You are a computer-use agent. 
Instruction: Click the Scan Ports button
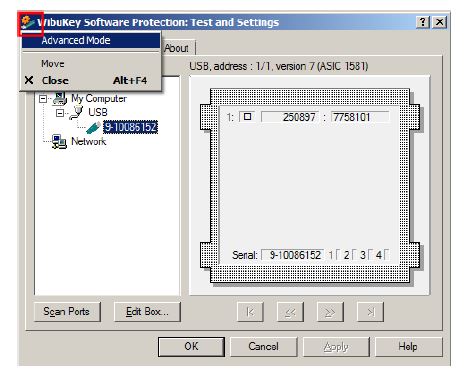(67, 312)
